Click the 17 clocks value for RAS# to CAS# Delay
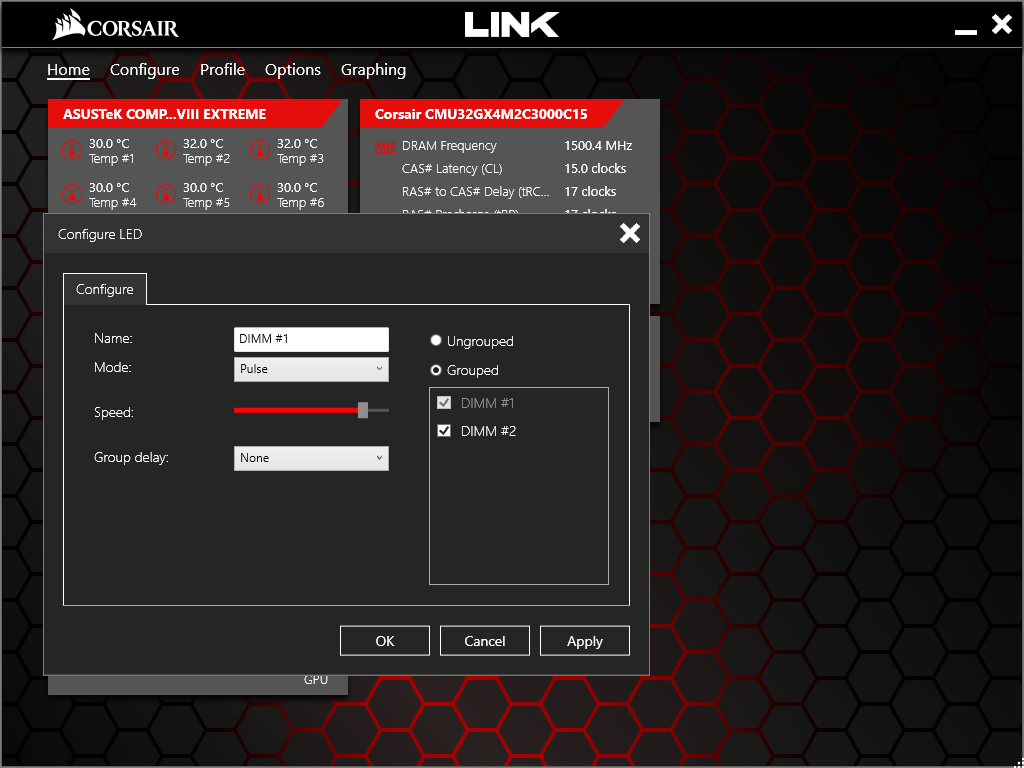Screen dimensions: 1024x768 click(x=590, y=191)
